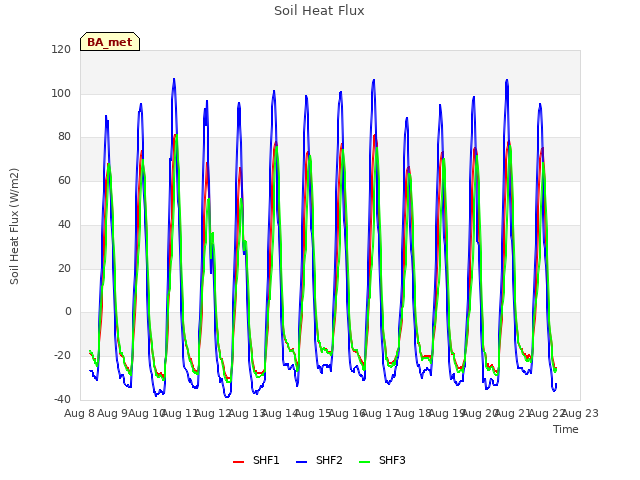Click the Aug 13 x-axis label

[x=247, y=413]
